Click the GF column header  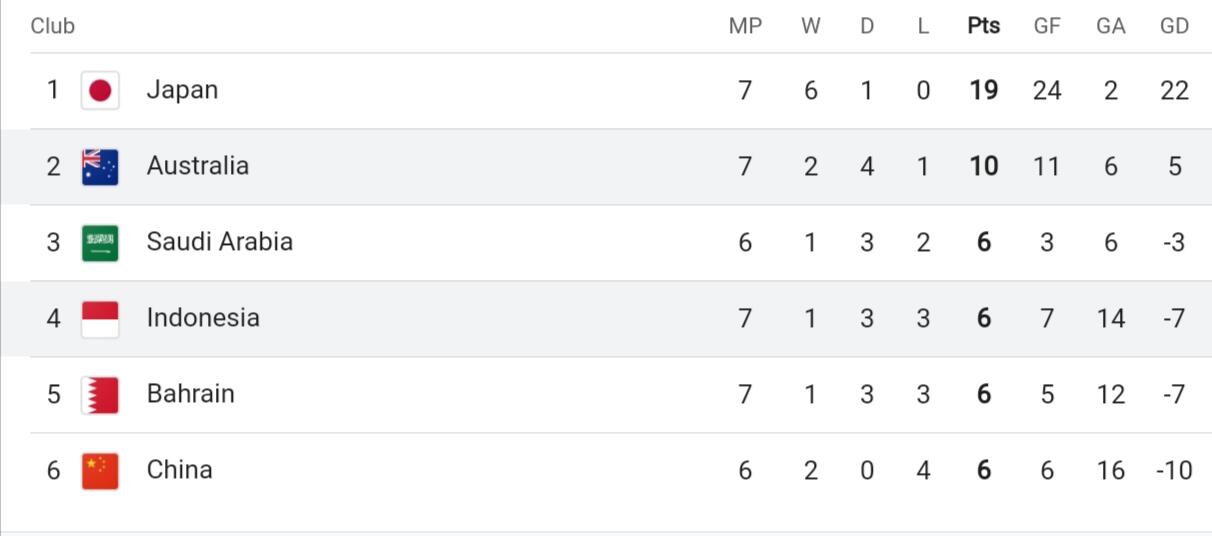pos(1047,27)
